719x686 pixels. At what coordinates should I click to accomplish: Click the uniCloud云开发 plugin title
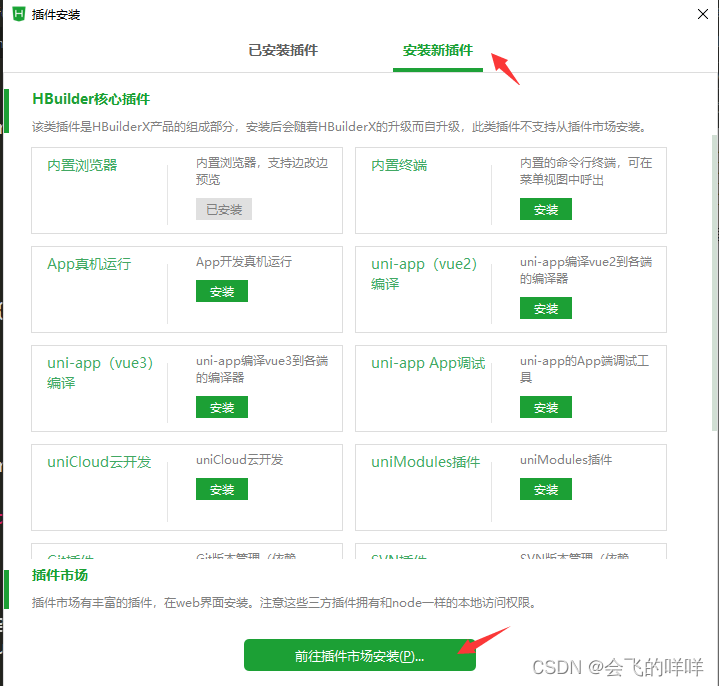tap(99, 462)
